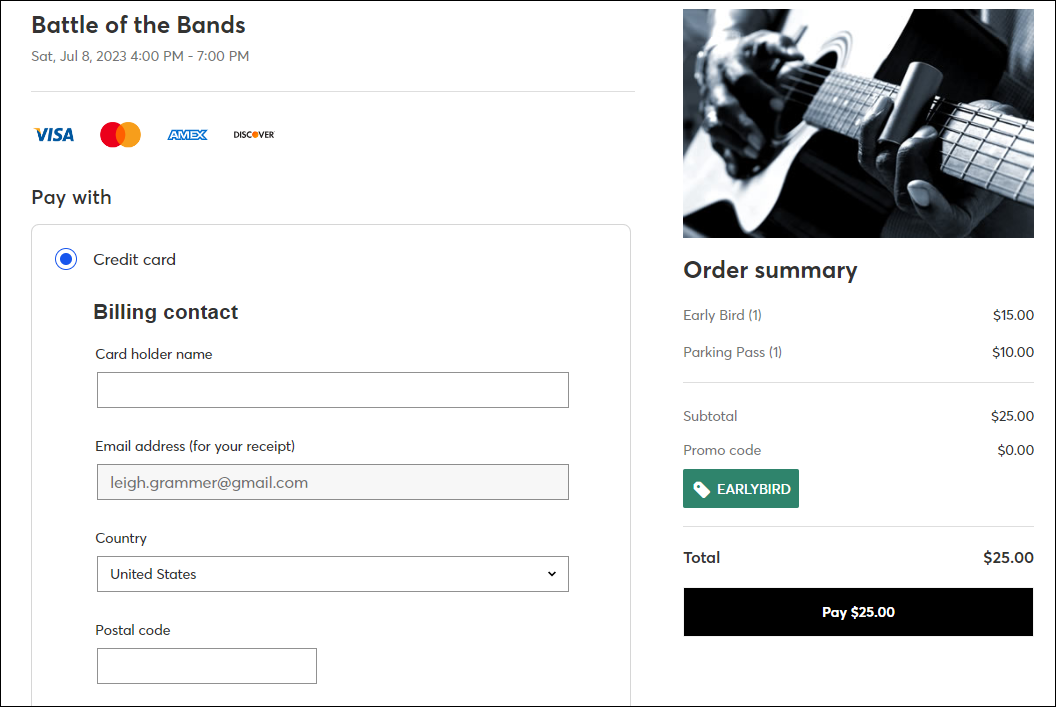Click the Discover card logo
This screenshot has height=707, width=1056.
[254, 135]
